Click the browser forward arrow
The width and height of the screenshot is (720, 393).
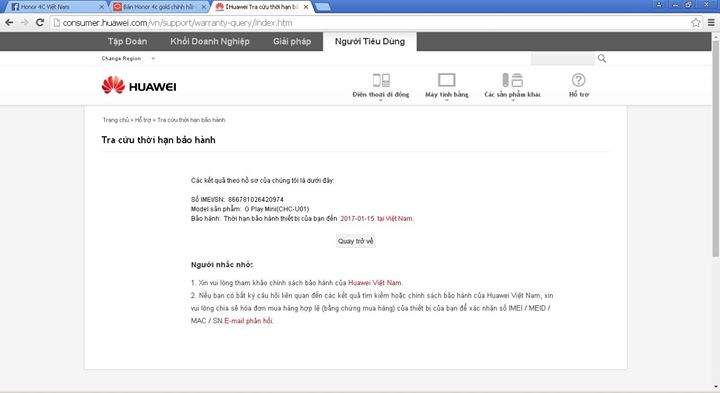pyautogui.click(x=24, y=22)
